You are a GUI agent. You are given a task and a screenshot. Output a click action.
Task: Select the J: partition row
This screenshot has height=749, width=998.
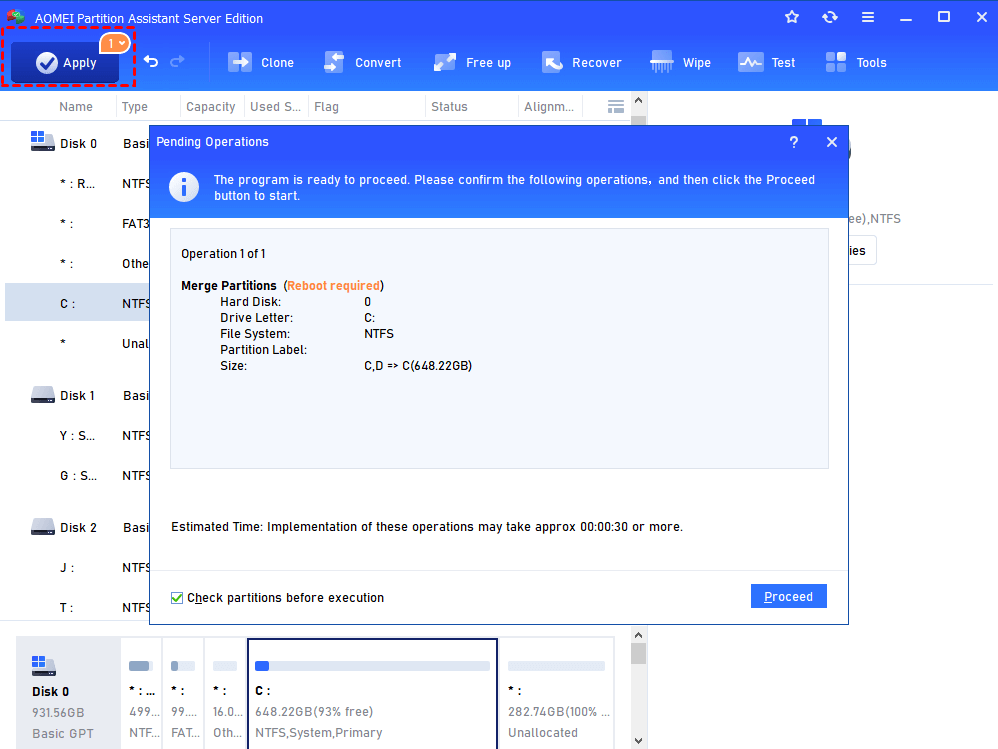(78, 567)
